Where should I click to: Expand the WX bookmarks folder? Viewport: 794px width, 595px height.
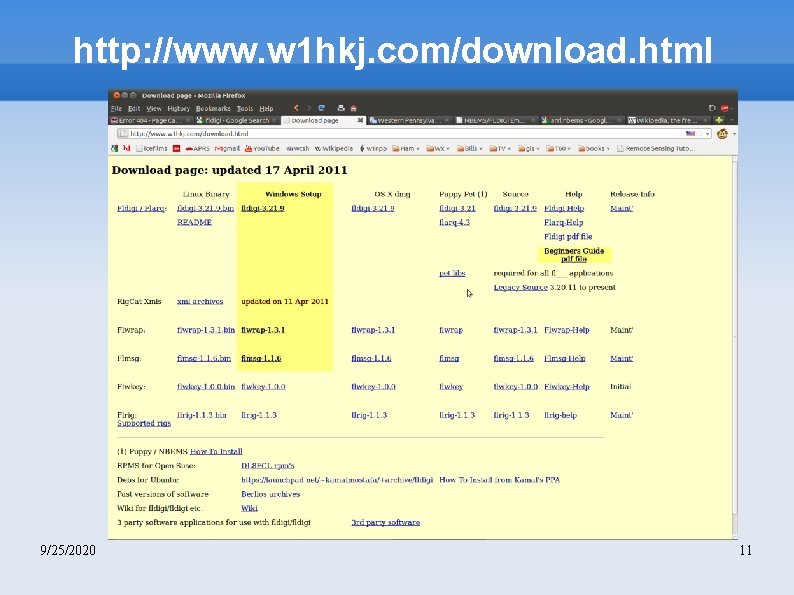pyautogui.click(x=438, y=148)
